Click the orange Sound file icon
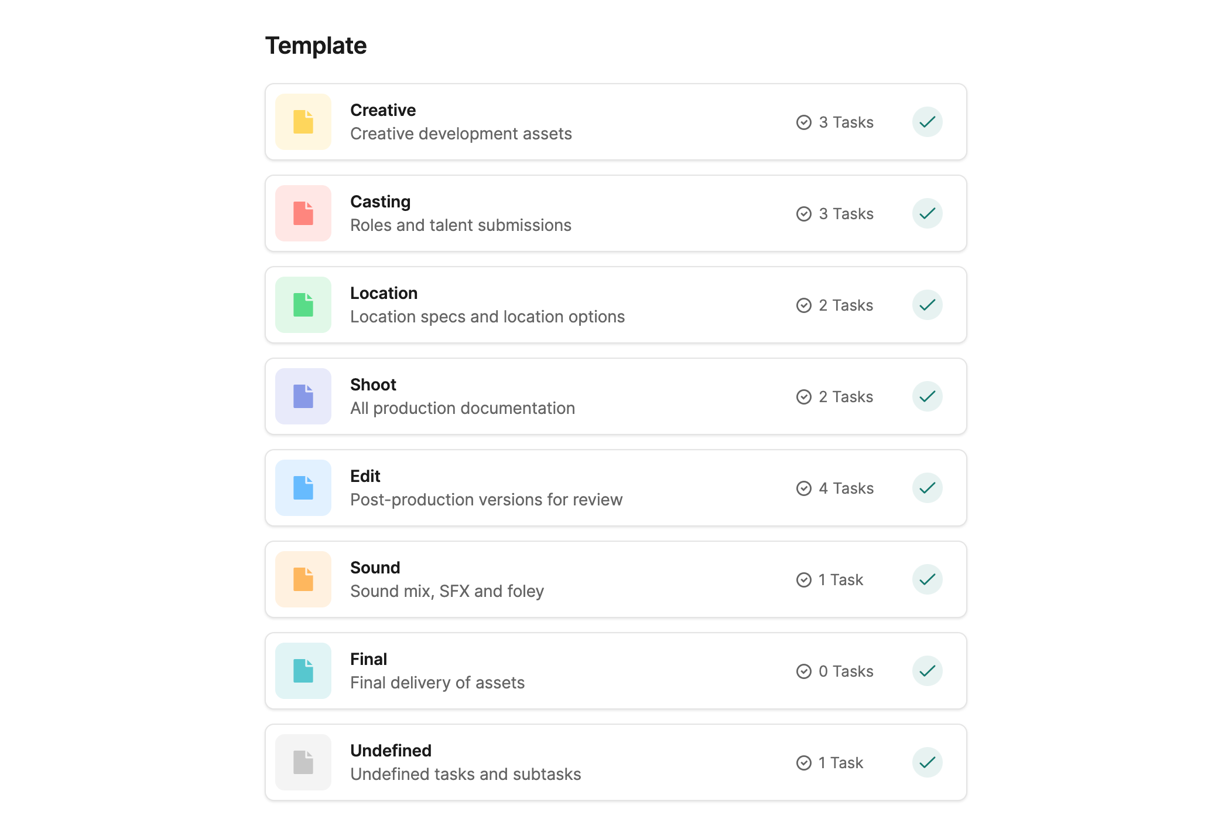This screenshot has height=833, width=1232. [x=303, y=579]
